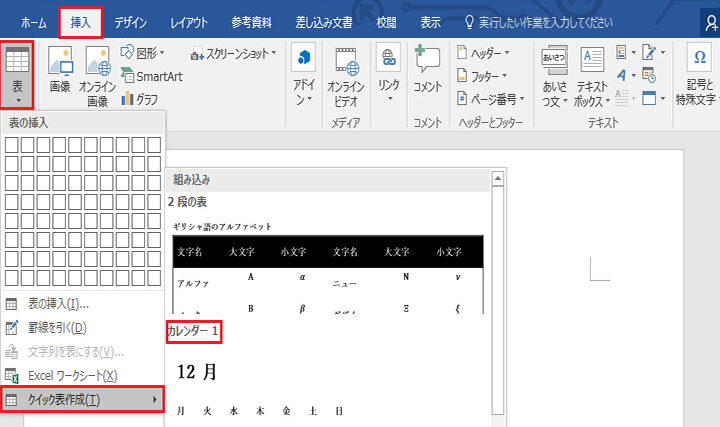Open the 図形 (Shapes) dropdown
720x427 pixels.
(x=142, y=53)
